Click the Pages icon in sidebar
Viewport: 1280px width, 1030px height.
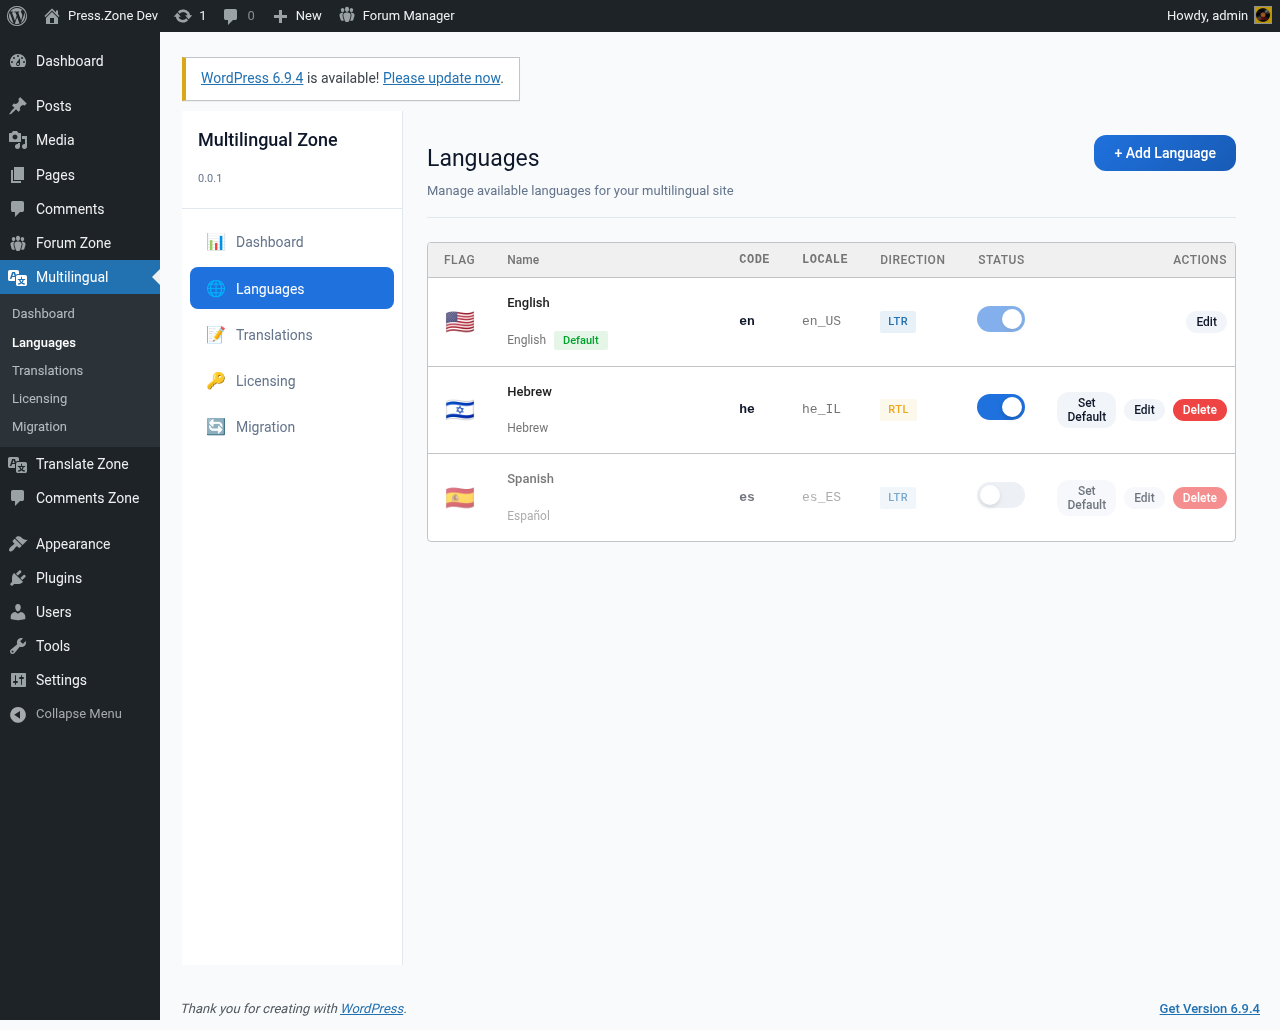18,175
